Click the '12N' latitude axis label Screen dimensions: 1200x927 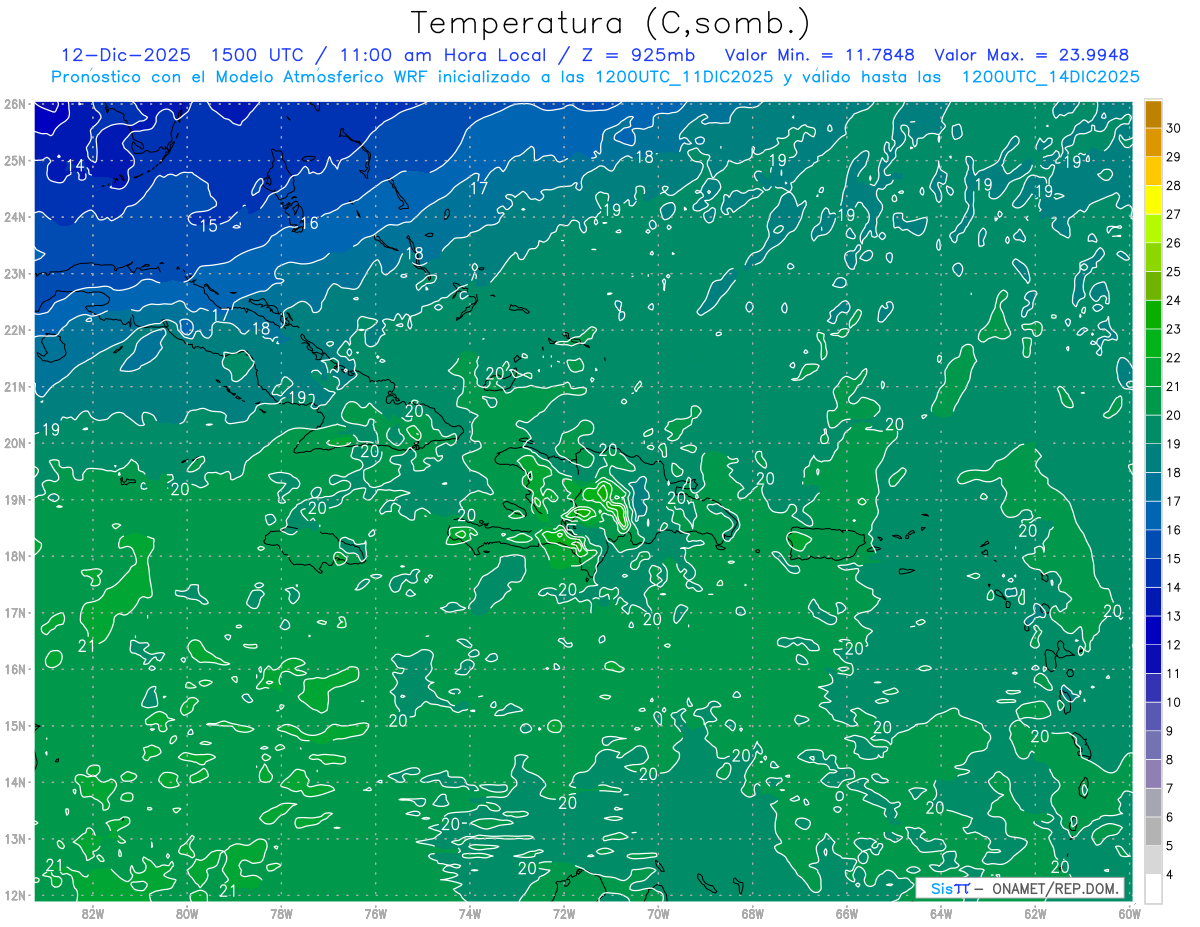pos(14,895)
